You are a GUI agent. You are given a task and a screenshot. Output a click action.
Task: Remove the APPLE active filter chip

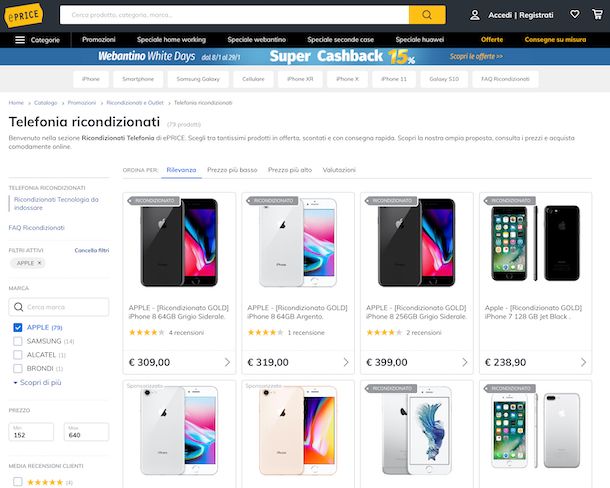pos(39,263)
